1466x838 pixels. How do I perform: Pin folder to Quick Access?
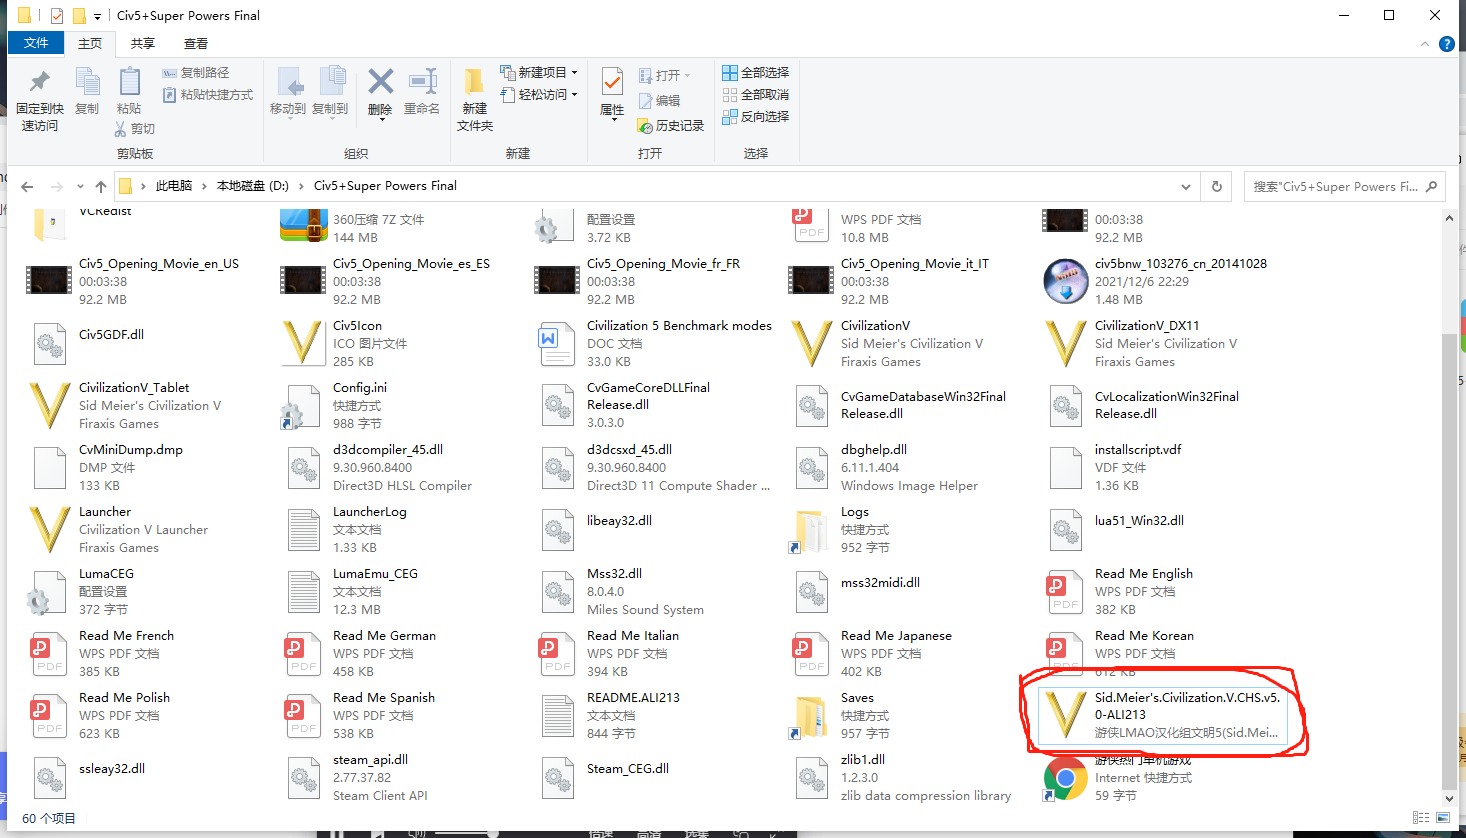(40, 100)
